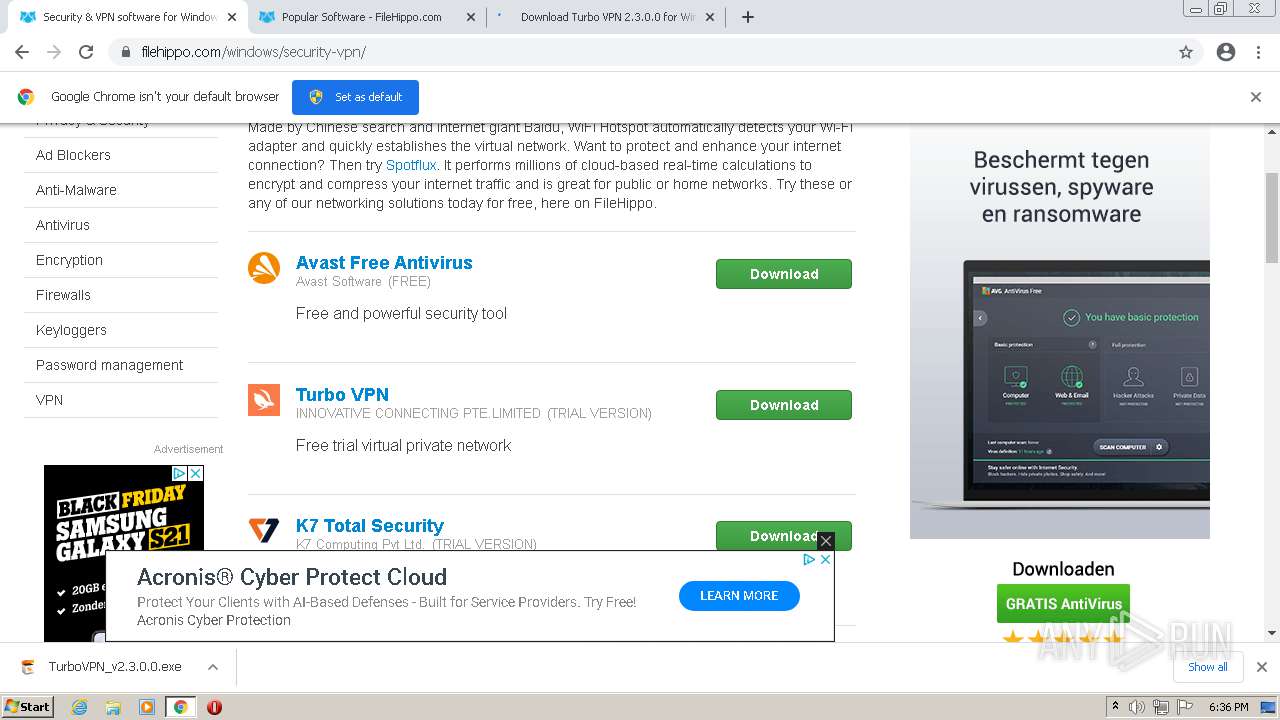Viewport: 1280px width, 720px height.
Task: Click the address bar URL
Action: pyautogui.click(x=254, y=52)
